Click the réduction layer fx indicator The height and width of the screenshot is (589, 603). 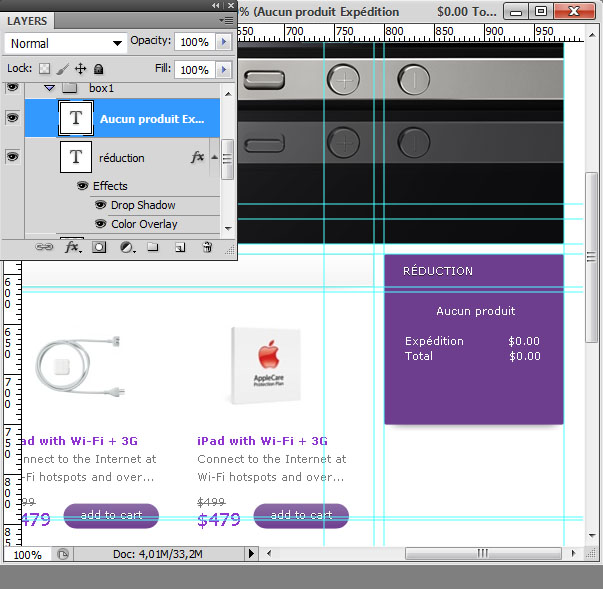pos(197,157)
